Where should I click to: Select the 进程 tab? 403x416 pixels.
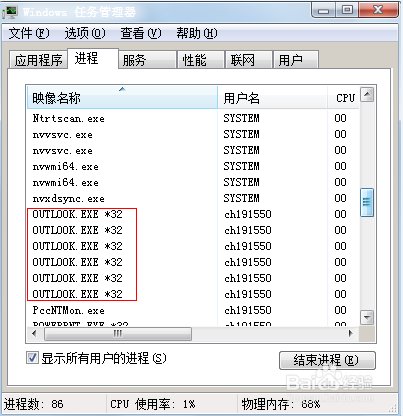(93, 59)
